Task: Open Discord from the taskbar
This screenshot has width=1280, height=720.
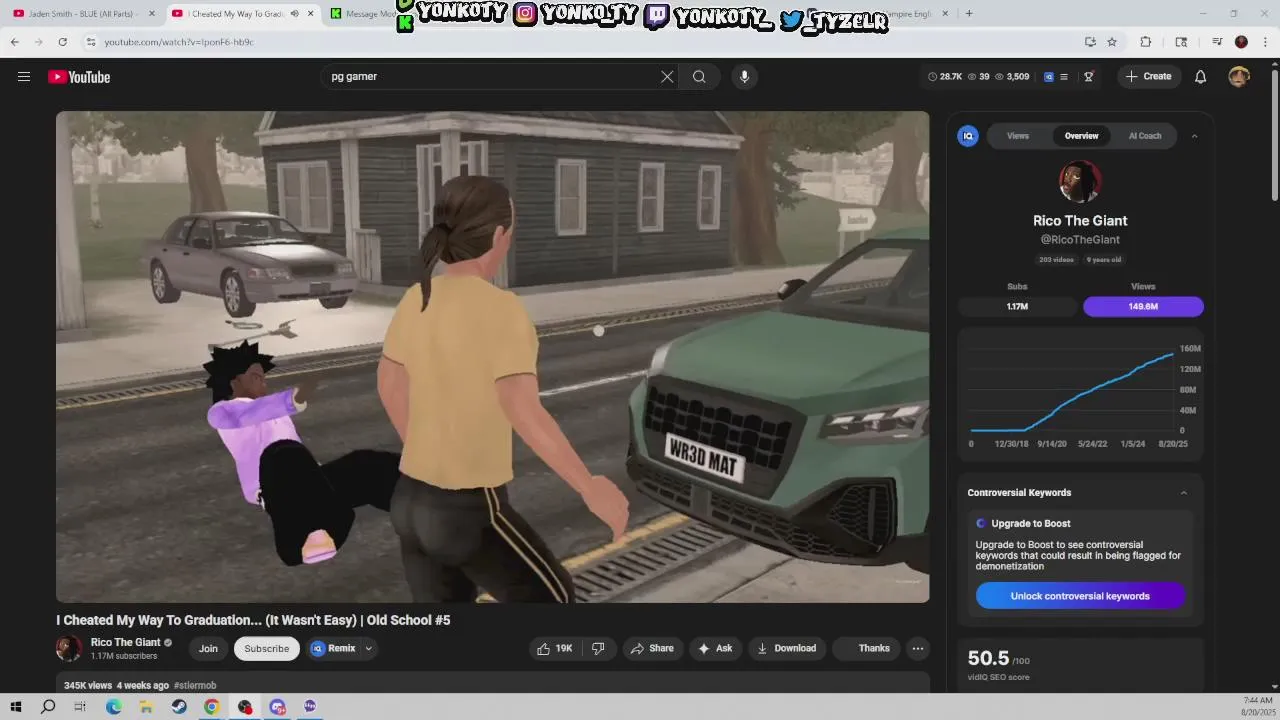Action: 277,706
